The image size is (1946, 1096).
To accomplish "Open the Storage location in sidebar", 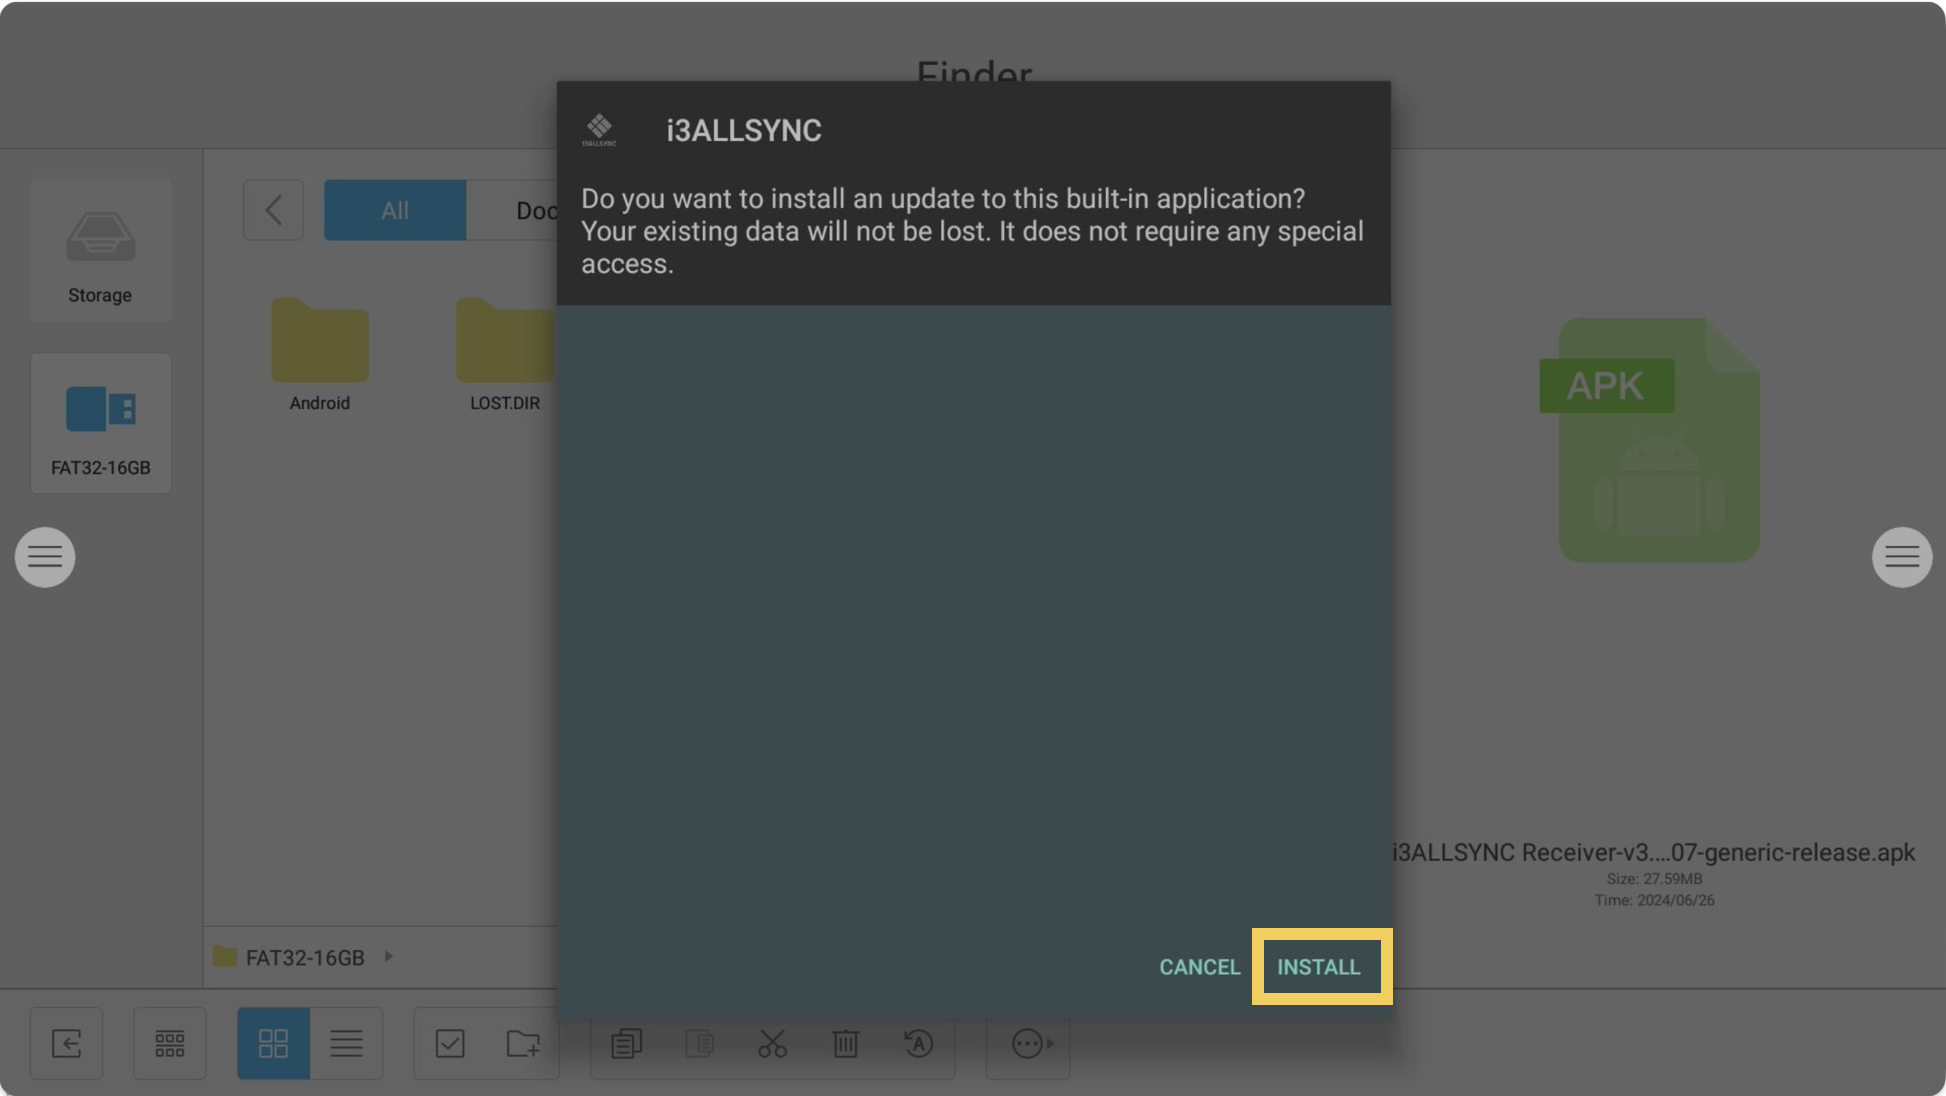I will (100, 251).
